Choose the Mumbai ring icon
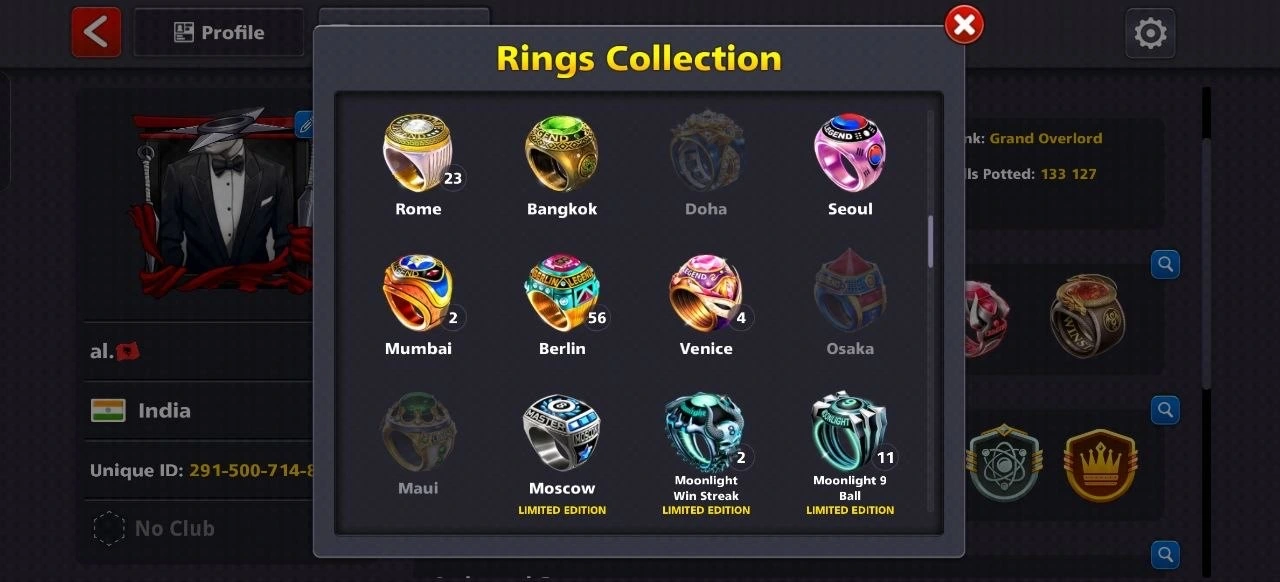The height and width of the screenshot is (582, 1280). click(x=418, y=293)
